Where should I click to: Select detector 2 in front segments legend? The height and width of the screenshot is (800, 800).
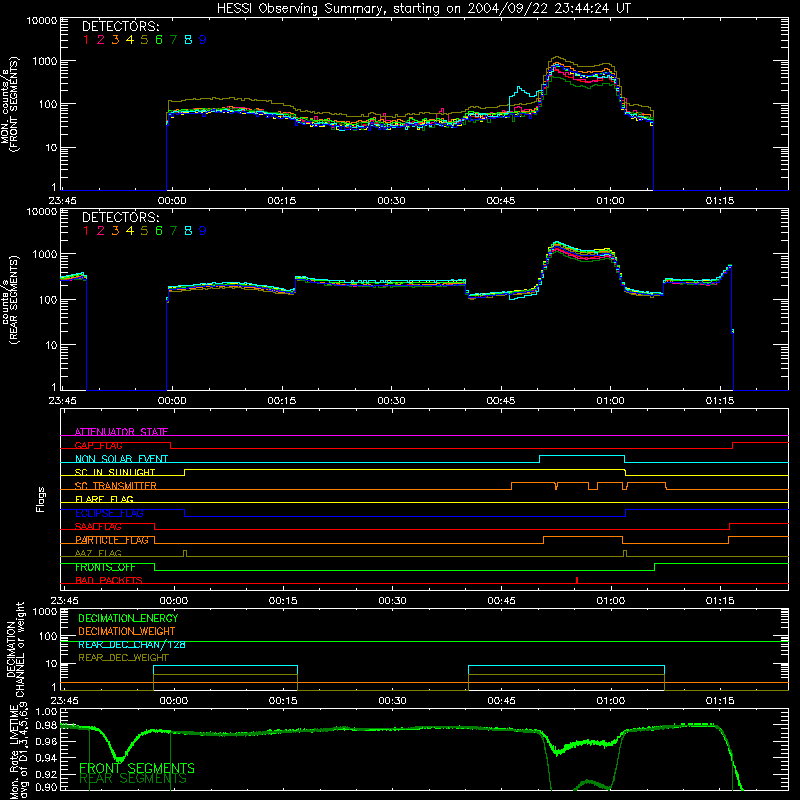101,40
